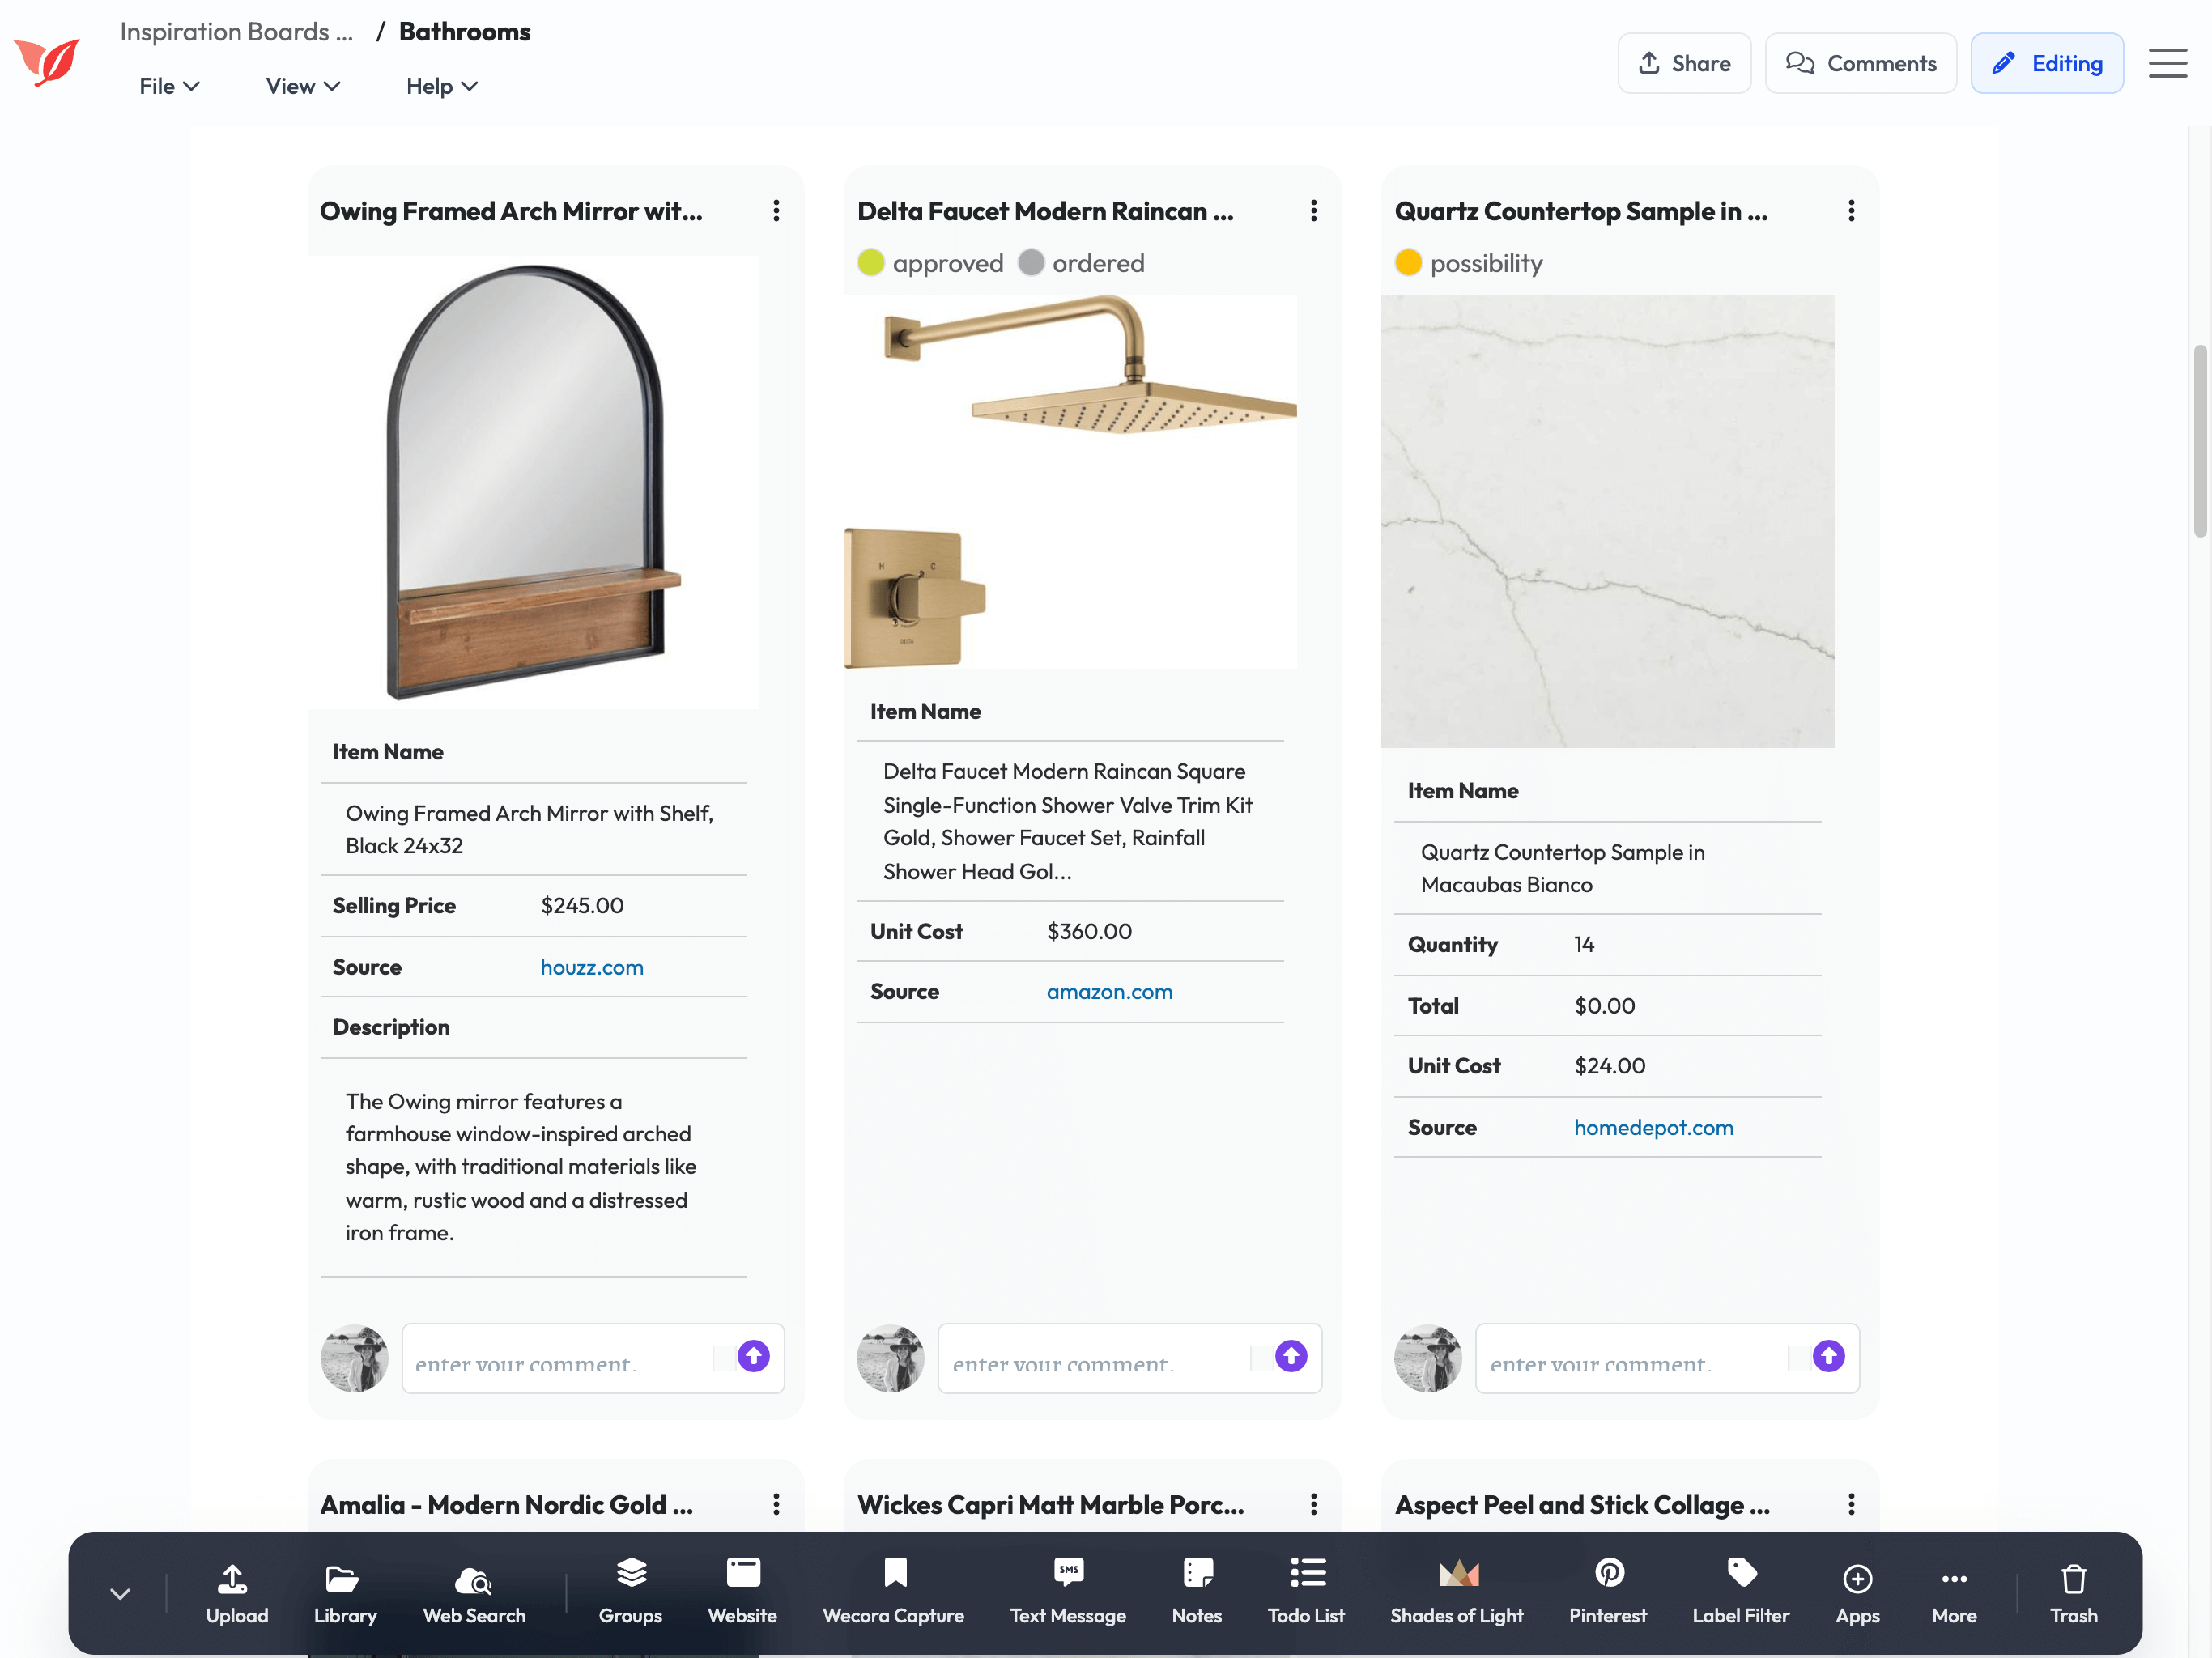Image resolution: width=2212 pixels, height=1658 pixels.
Task: Open the Groups tool
Action: pyautogui.click(x=630, y=1592)
